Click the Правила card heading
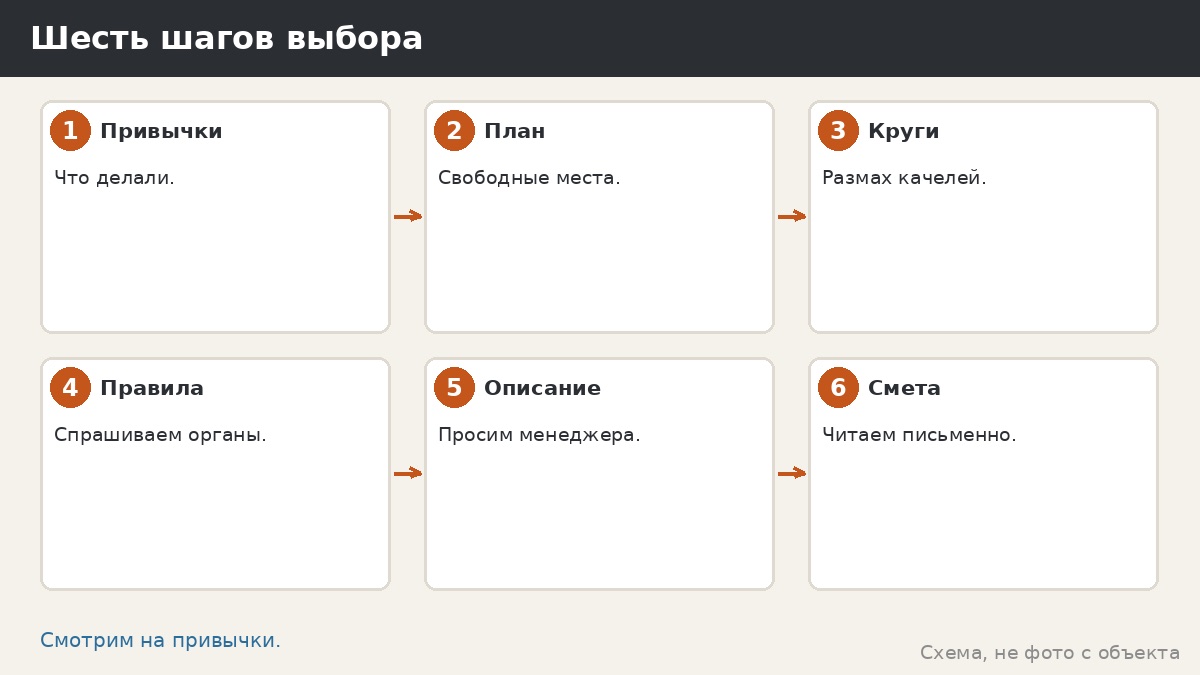 152,388
